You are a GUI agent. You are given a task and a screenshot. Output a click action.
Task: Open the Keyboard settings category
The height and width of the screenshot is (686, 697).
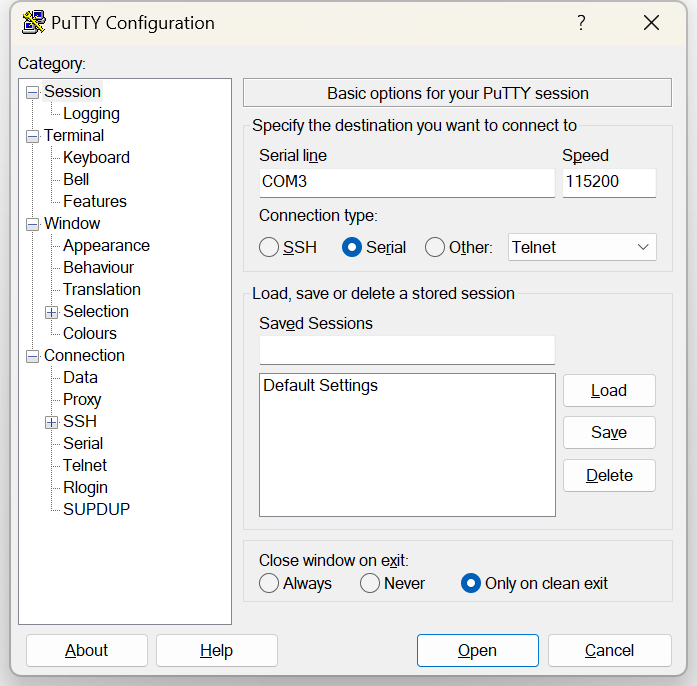pyautogui.click(x=96, y=158)
